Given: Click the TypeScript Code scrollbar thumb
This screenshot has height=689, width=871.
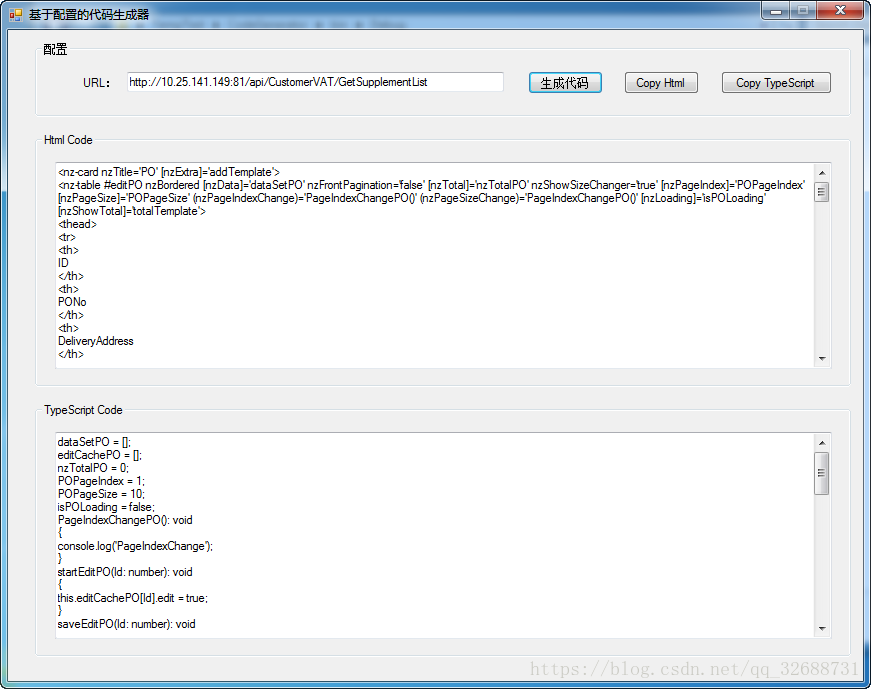Looking at the screenshot, I should click(x=822, y=473).
